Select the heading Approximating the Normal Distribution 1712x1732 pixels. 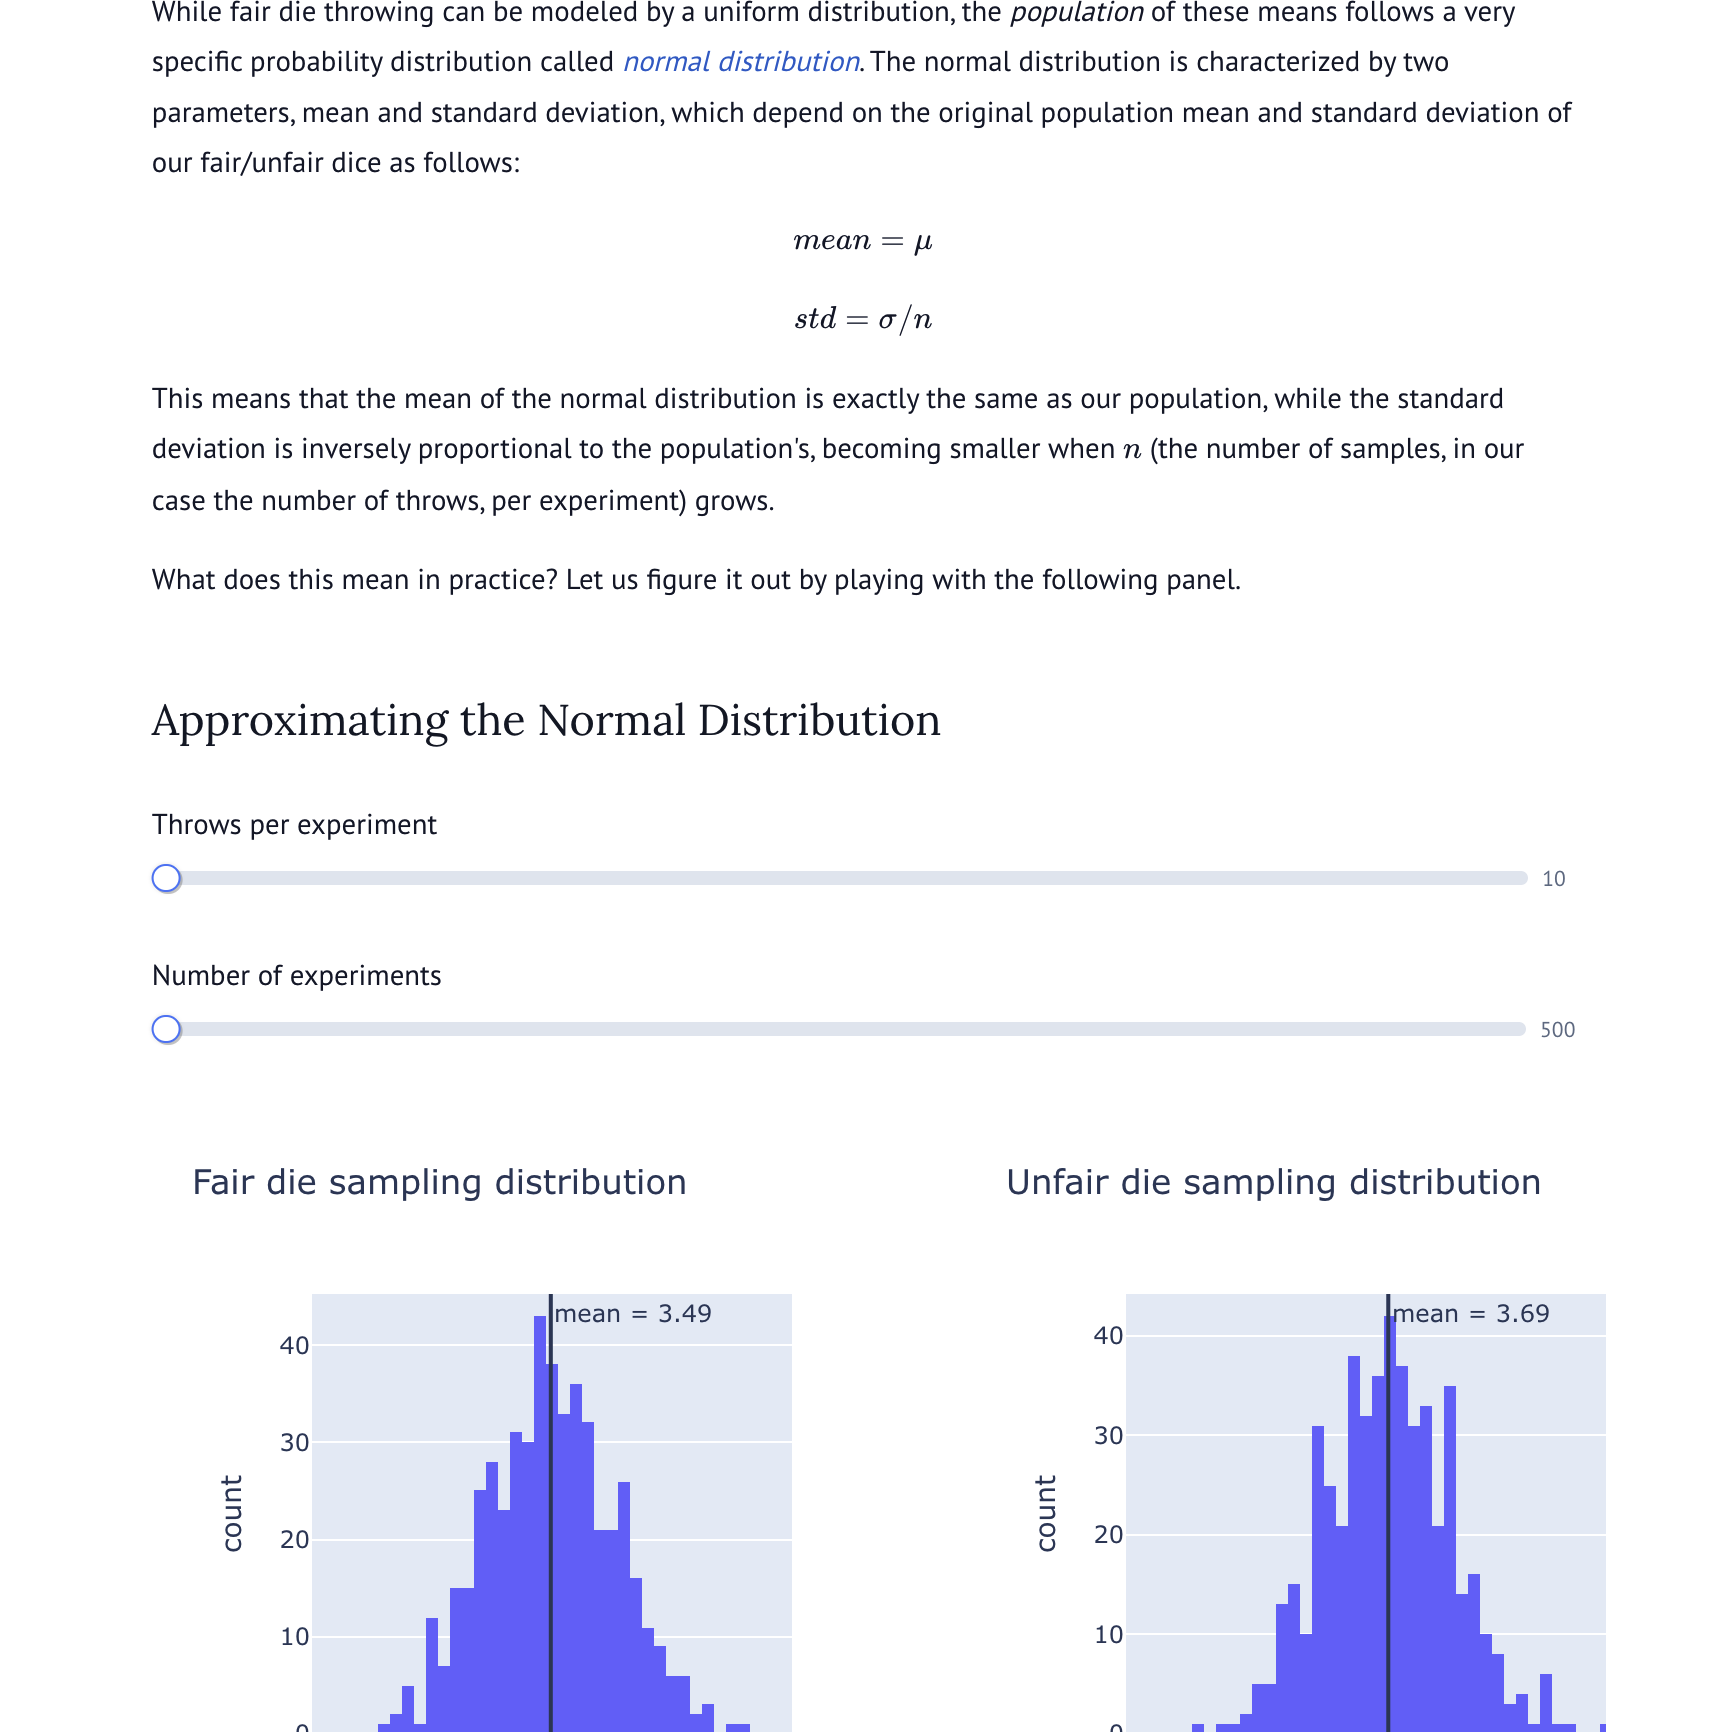(546, 719)
